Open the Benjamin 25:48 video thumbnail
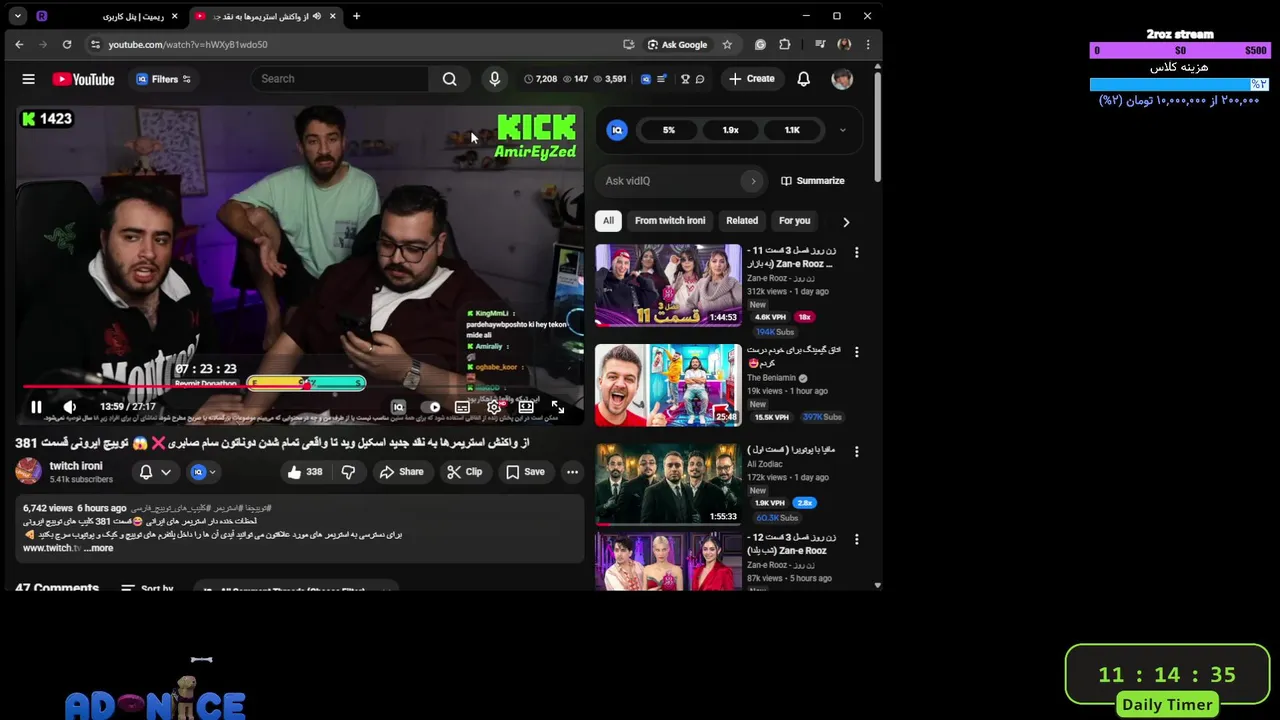Viewport: 1280px width, 720px height. pos(668,385)
